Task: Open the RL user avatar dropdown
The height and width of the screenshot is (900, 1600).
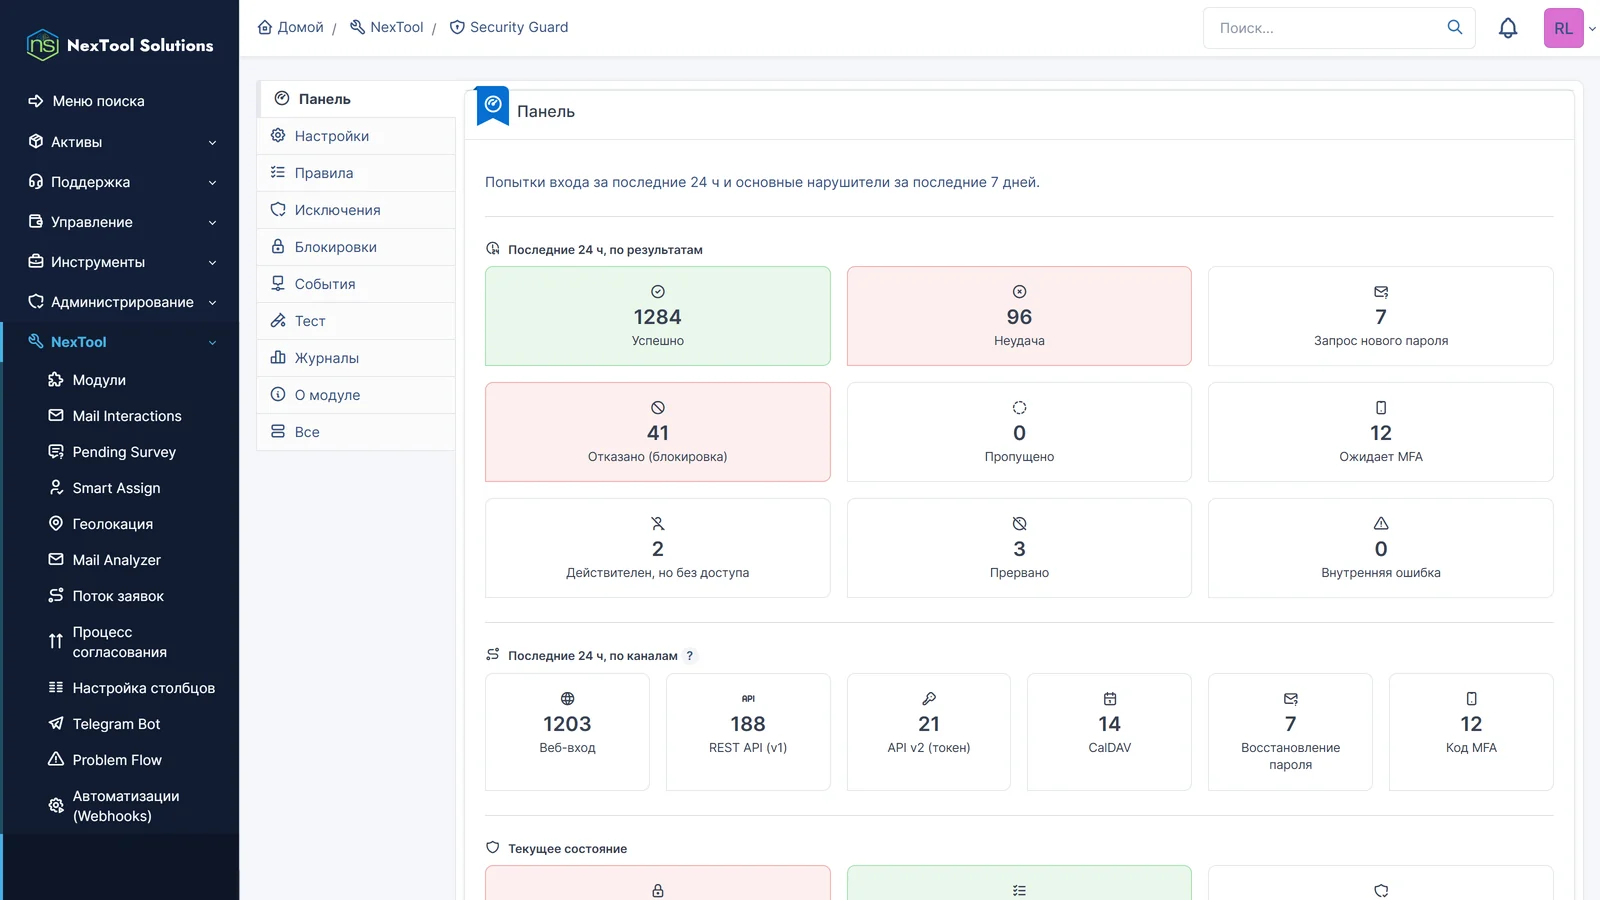Action: click(1570, 28)
